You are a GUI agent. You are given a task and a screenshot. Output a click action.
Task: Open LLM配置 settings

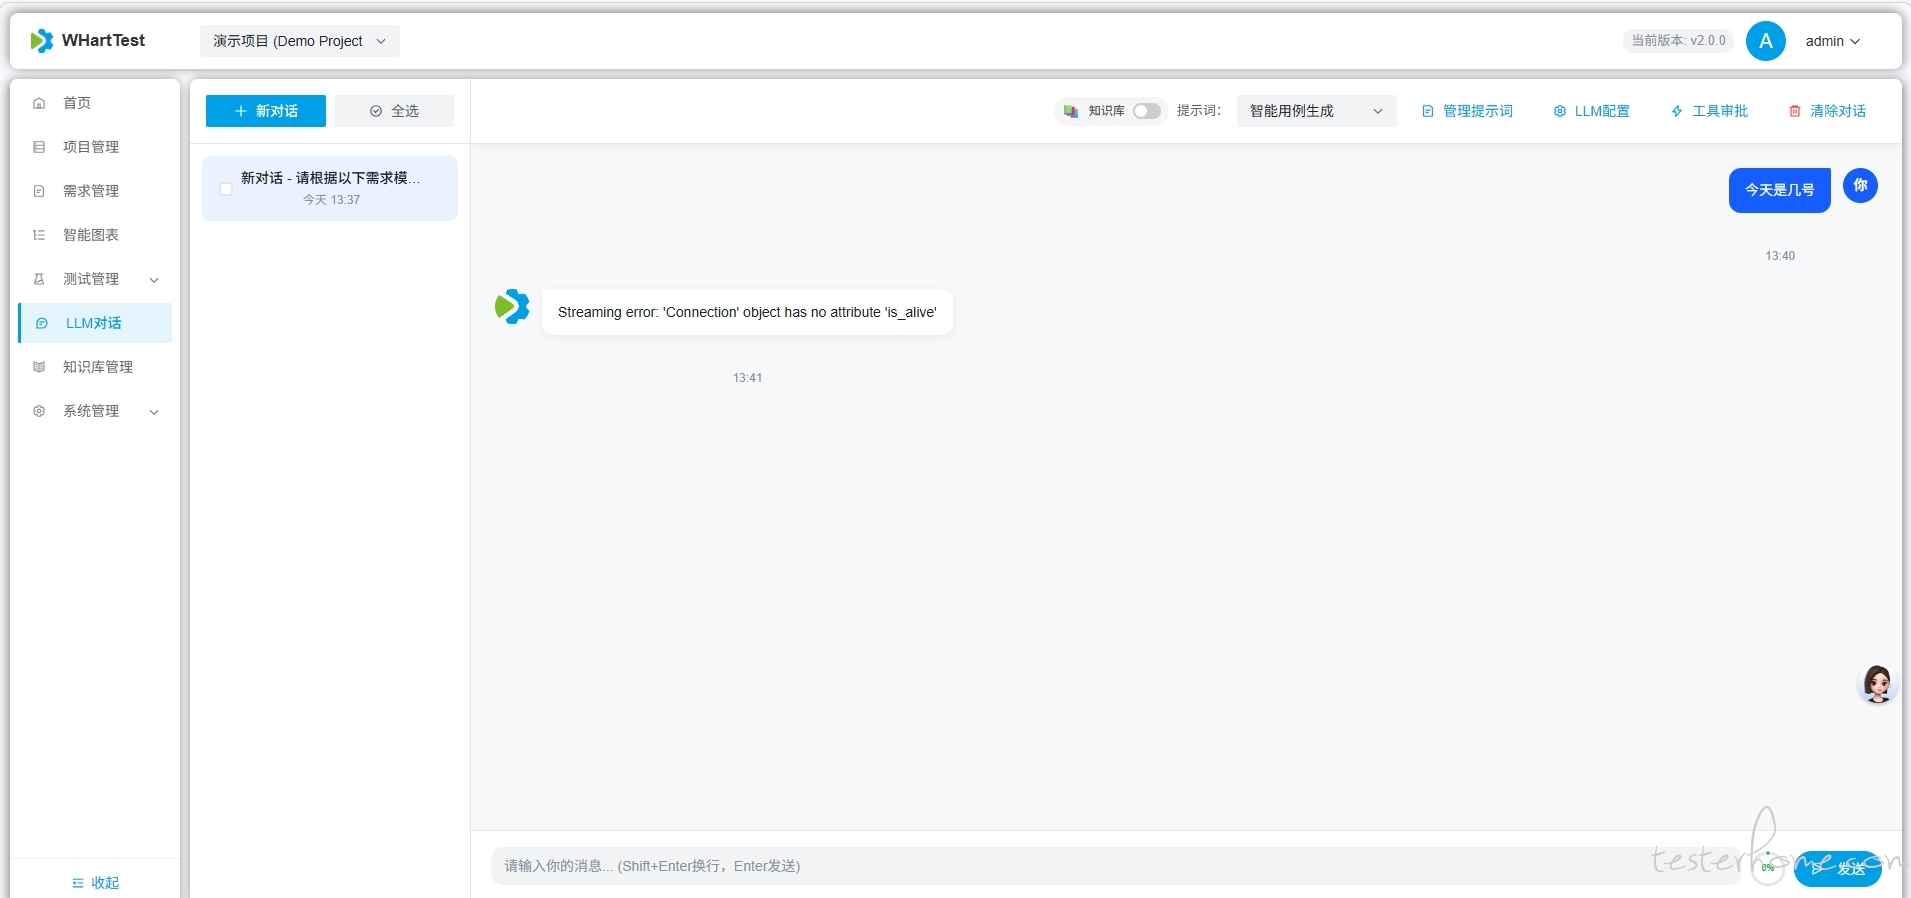tap(1591, 111)
